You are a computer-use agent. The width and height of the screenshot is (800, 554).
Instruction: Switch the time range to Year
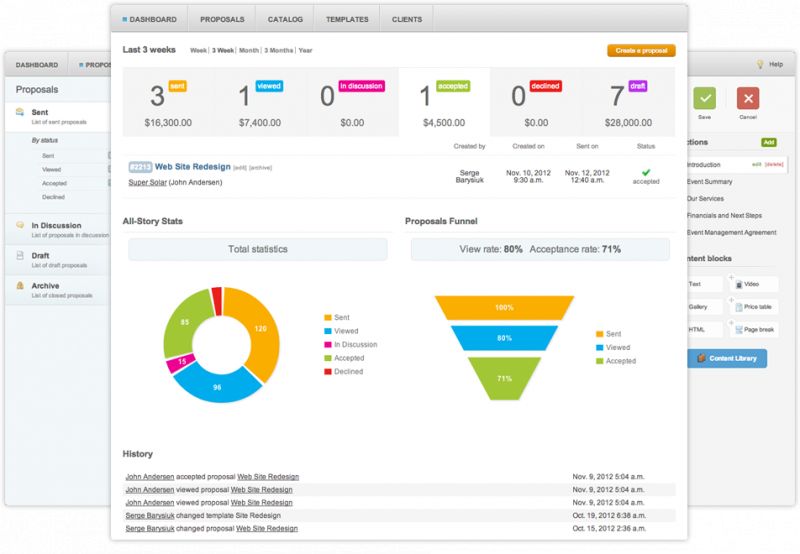click(x=305, y=50)
